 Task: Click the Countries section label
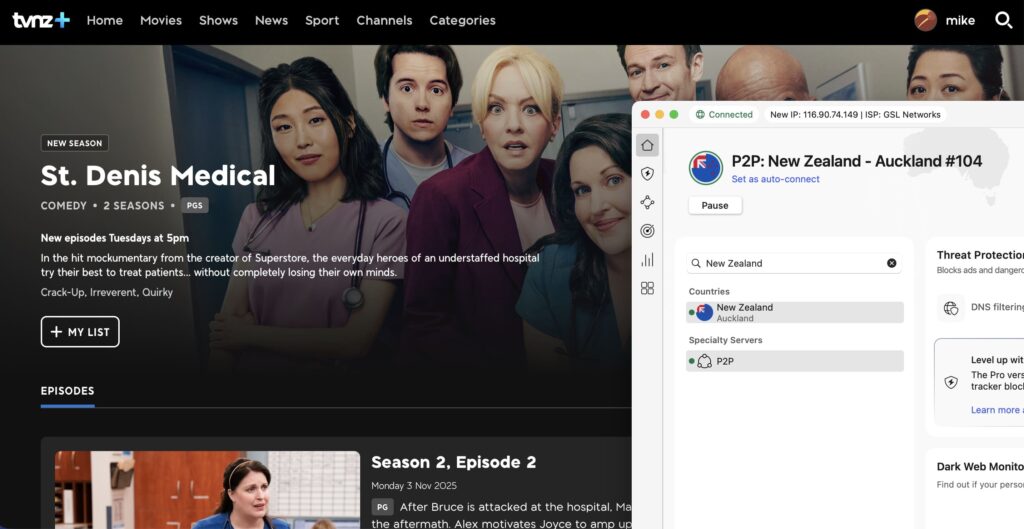click(709, 291)
